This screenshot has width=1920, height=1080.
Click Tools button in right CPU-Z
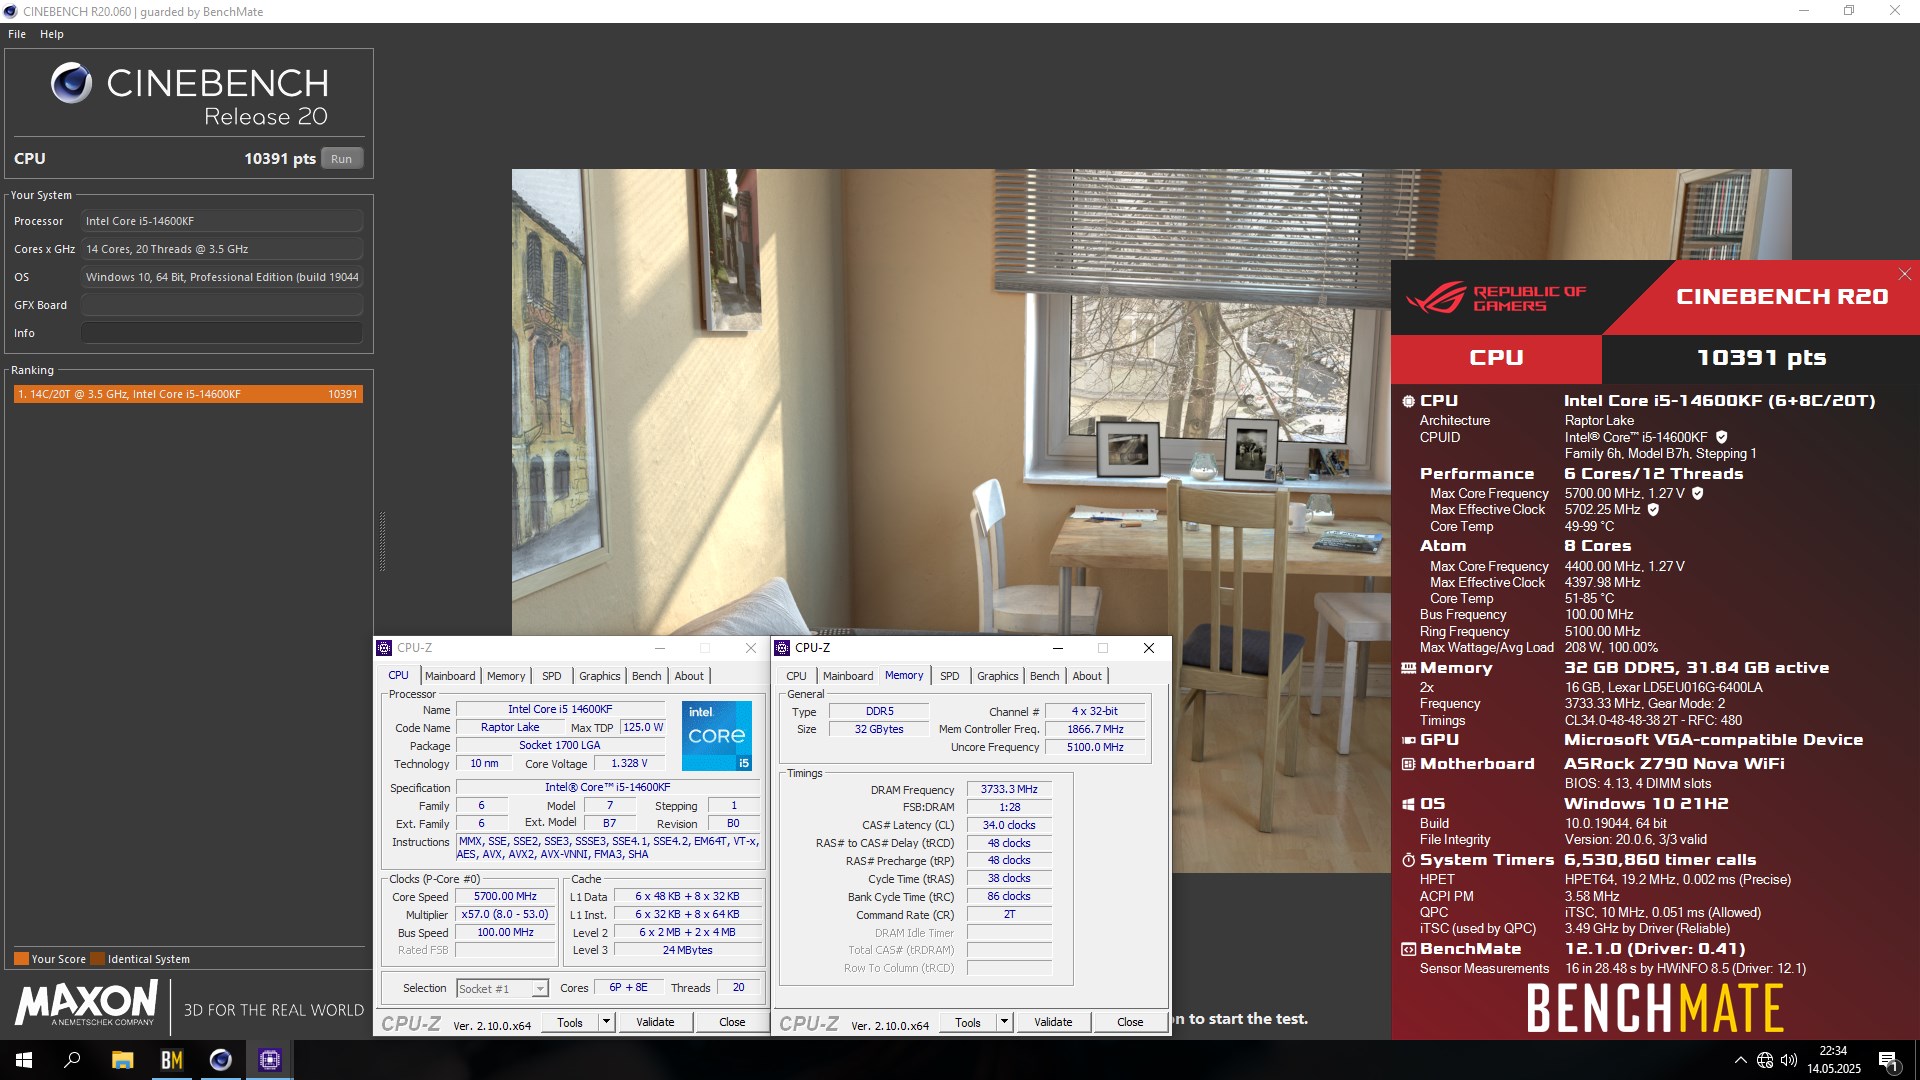pos(968,1022)
